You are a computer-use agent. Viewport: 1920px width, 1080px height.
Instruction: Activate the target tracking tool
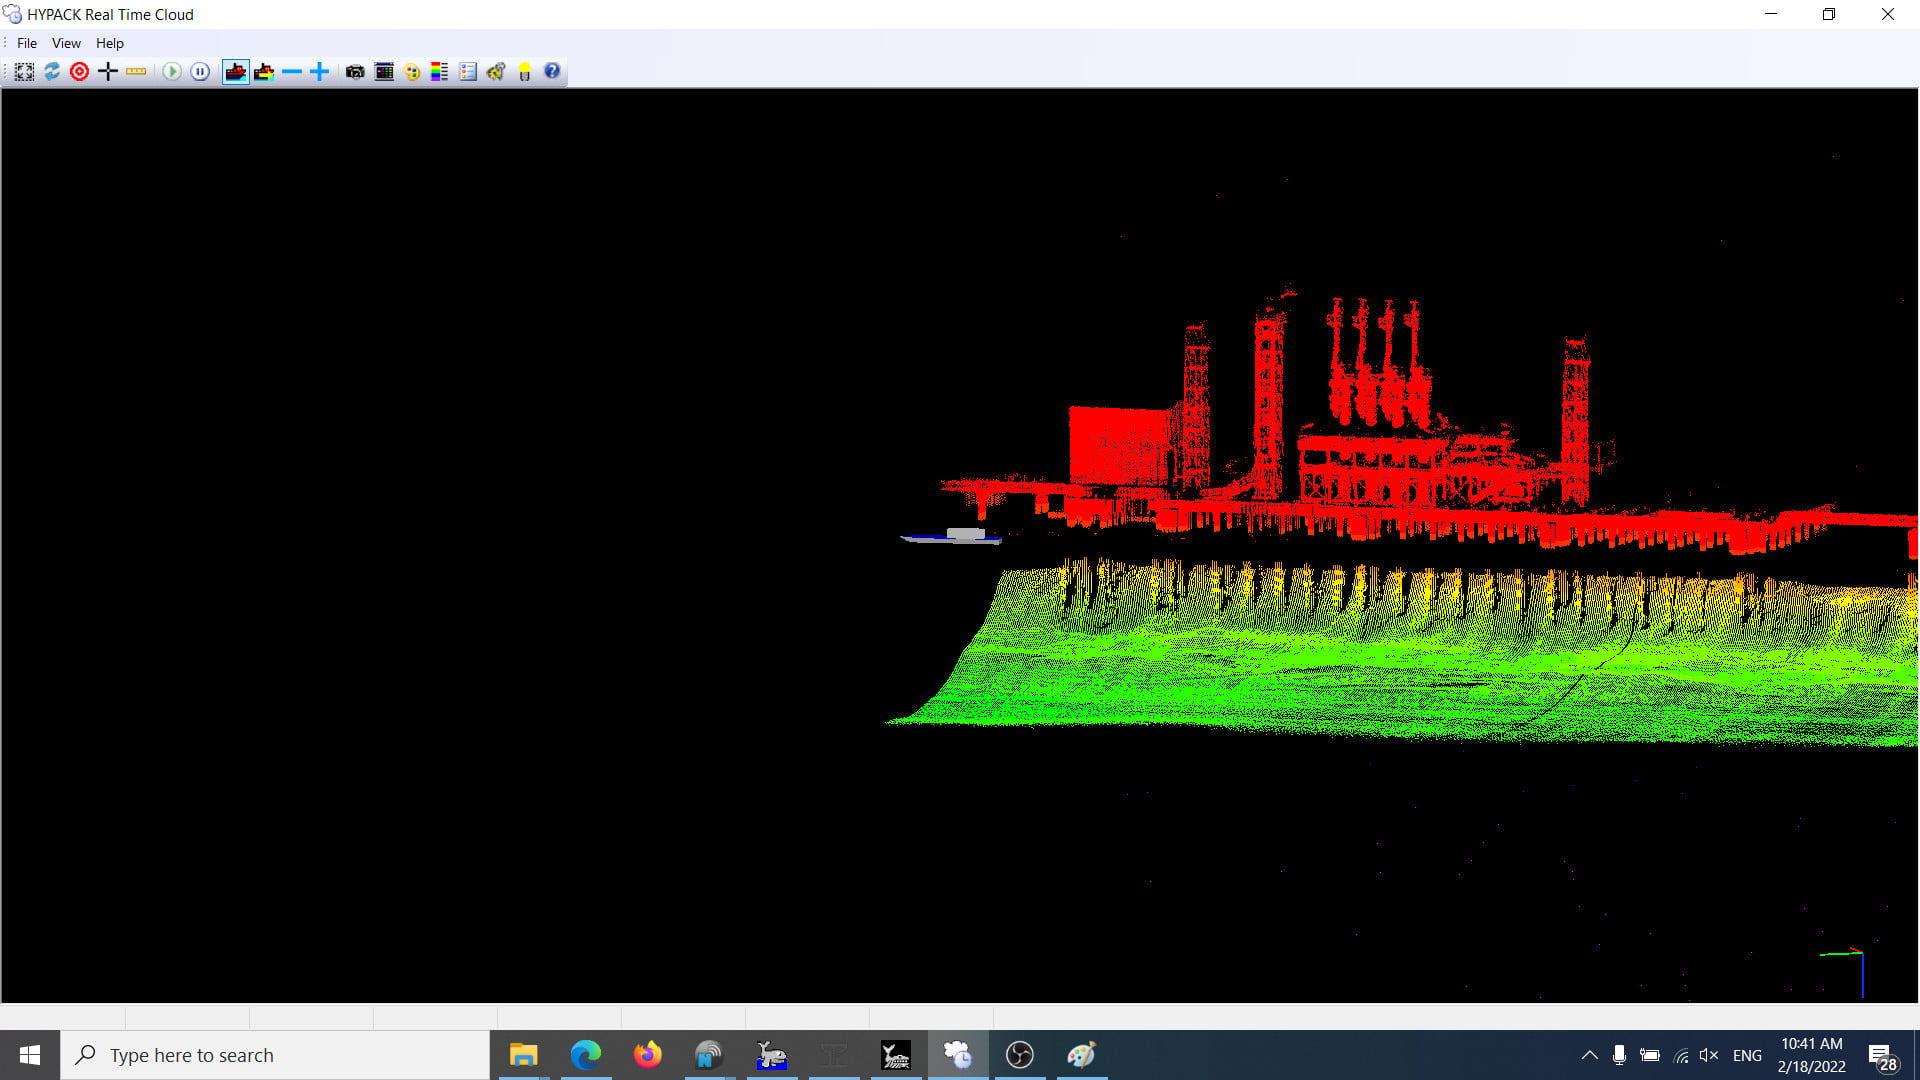click(79, 71)
